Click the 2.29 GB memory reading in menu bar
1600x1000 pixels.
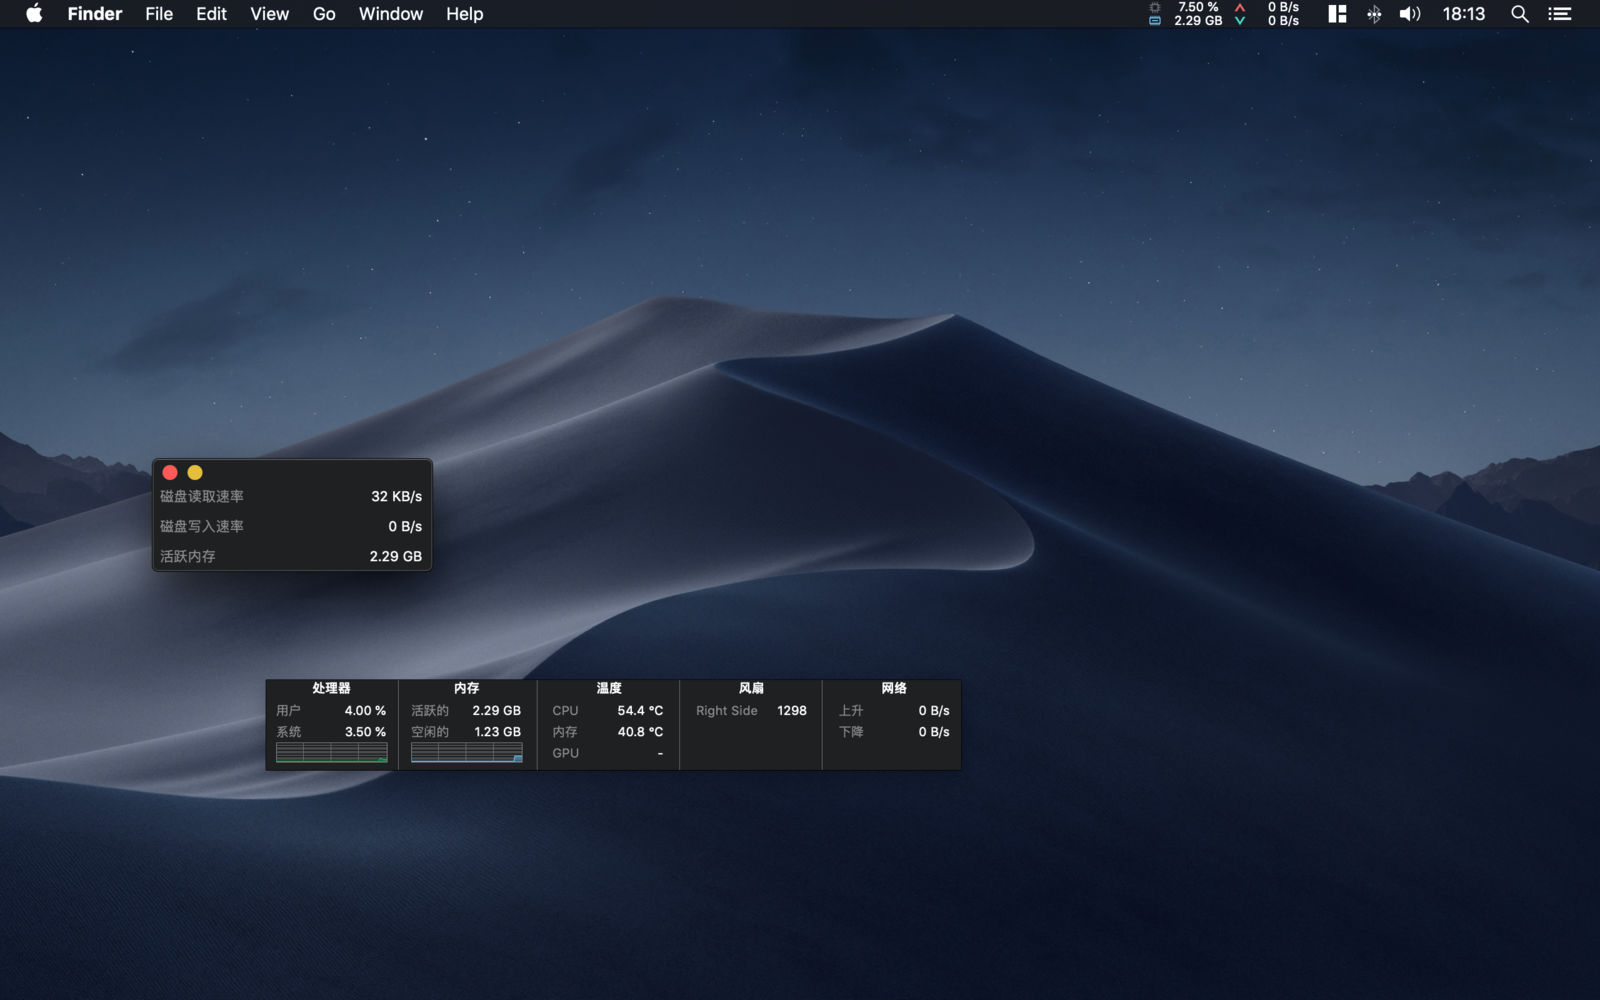click(1198, 21)
